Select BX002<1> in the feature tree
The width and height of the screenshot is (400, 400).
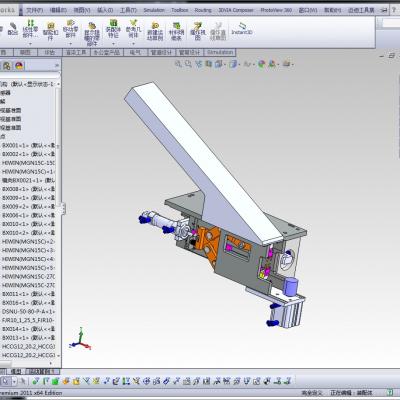(x=28, y=154)
